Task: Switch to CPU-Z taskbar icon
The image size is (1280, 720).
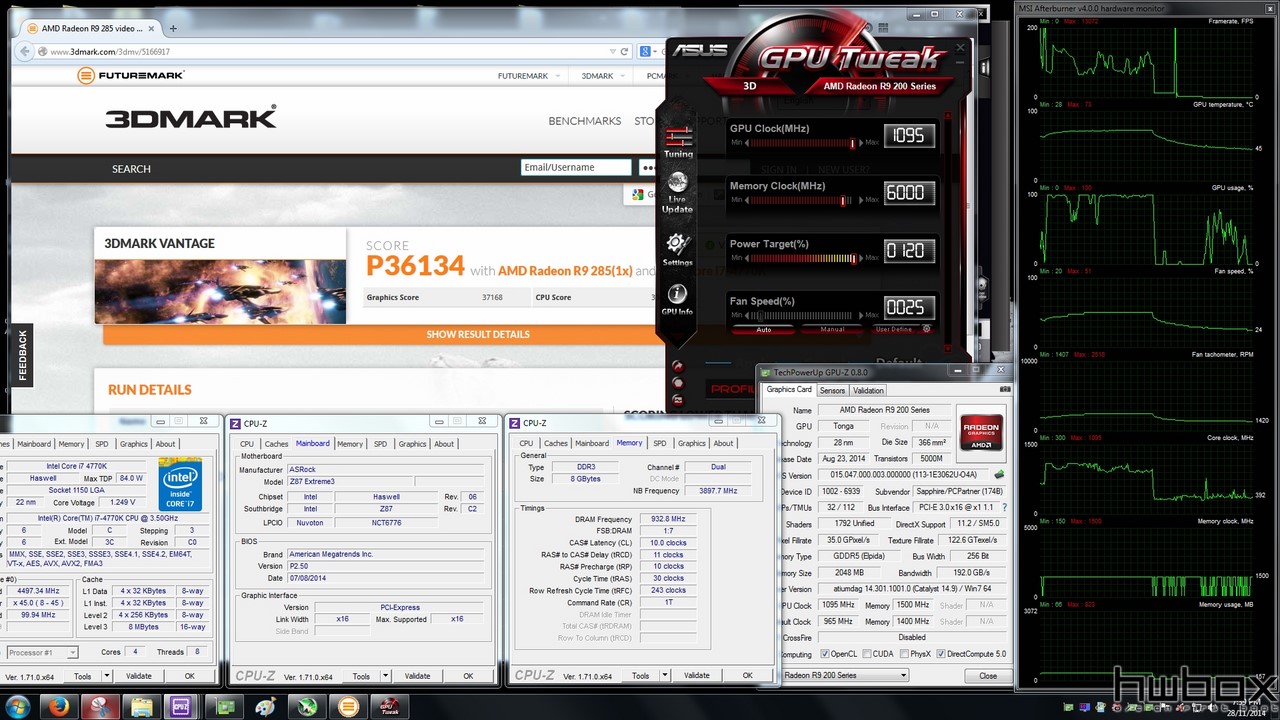Action: pyautogui.click(x=181, y=706)
